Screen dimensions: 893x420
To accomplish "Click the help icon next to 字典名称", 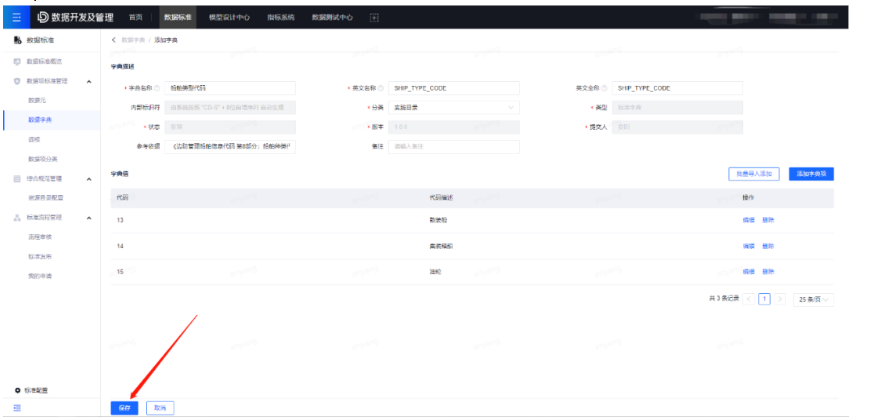I will [157, 88].
